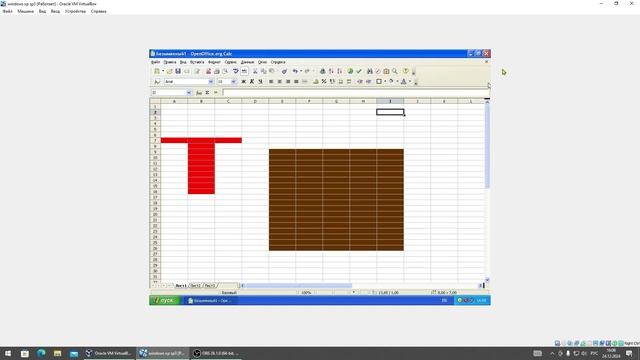The image size is (640, 360).
Task: Toggle Align Right
Action: tap(288, 82)
